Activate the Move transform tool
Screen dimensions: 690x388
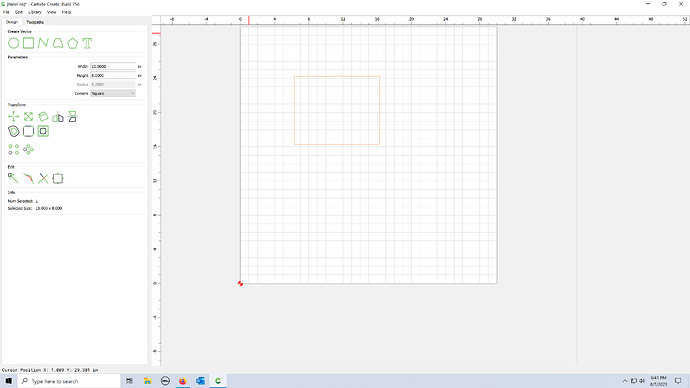click(14, 117)
